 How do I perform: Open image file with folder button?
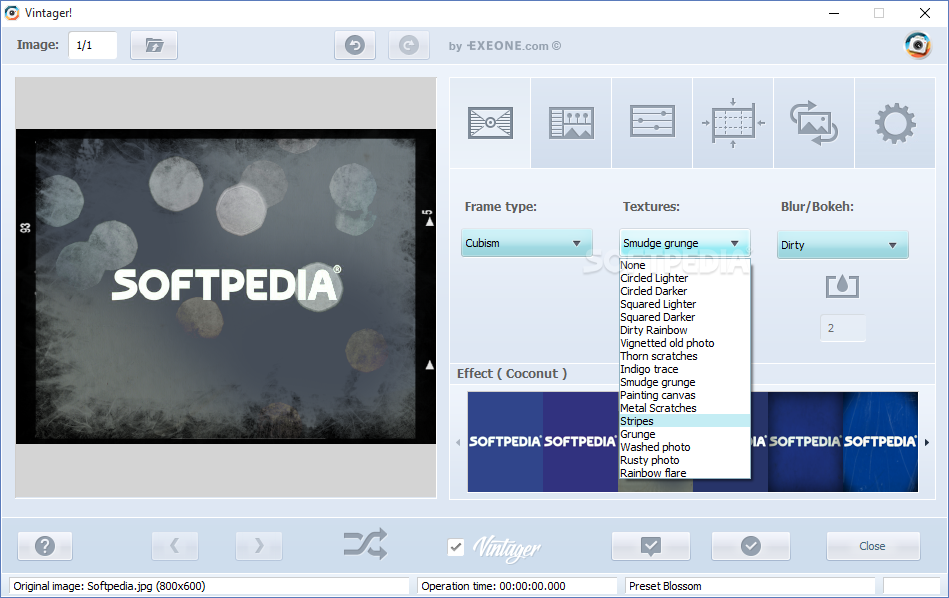click(154, 45)
